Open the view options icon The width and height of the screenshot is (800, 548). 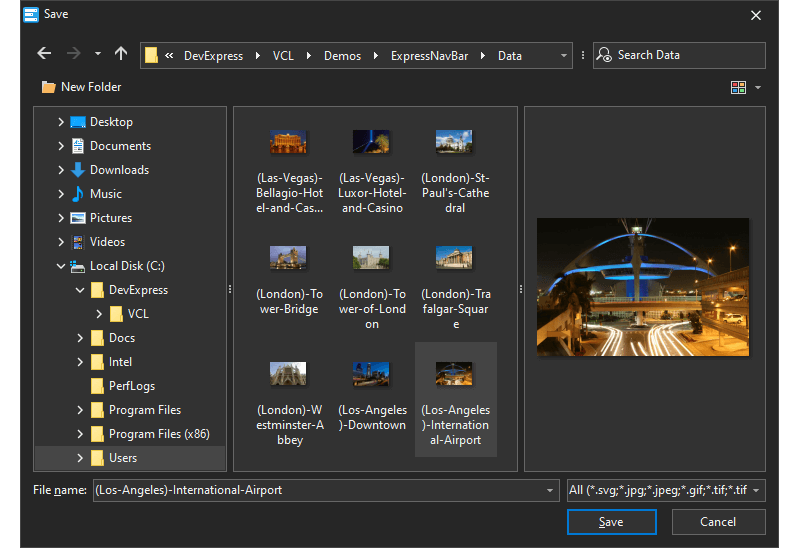tap(739, 87)
